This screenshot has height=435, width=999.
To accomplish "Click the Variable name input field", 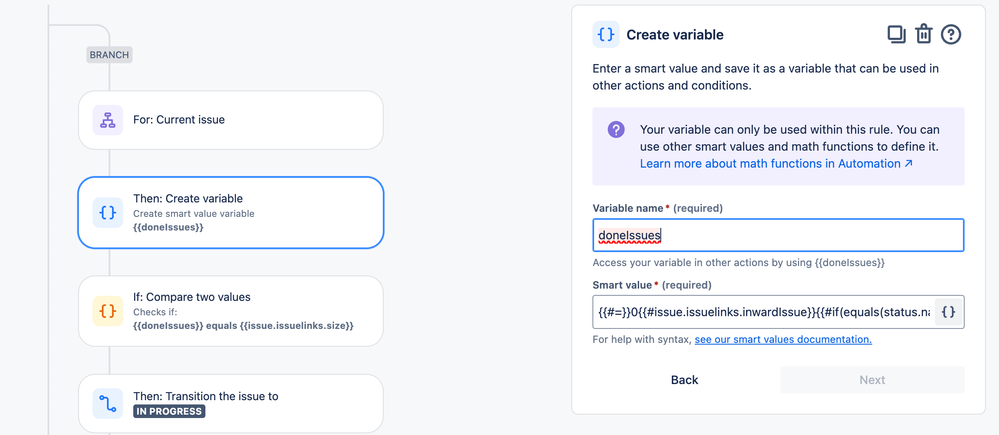I will click(778, 236).
